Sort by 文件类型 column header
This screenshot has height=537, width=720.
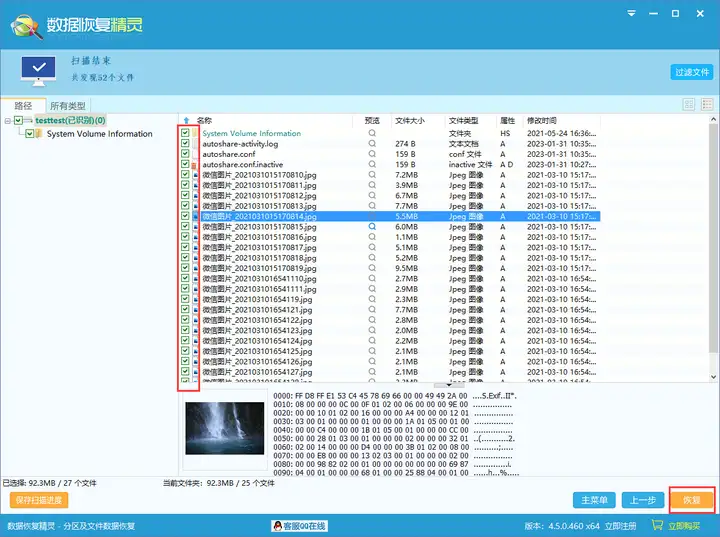[x=463, y=120]
